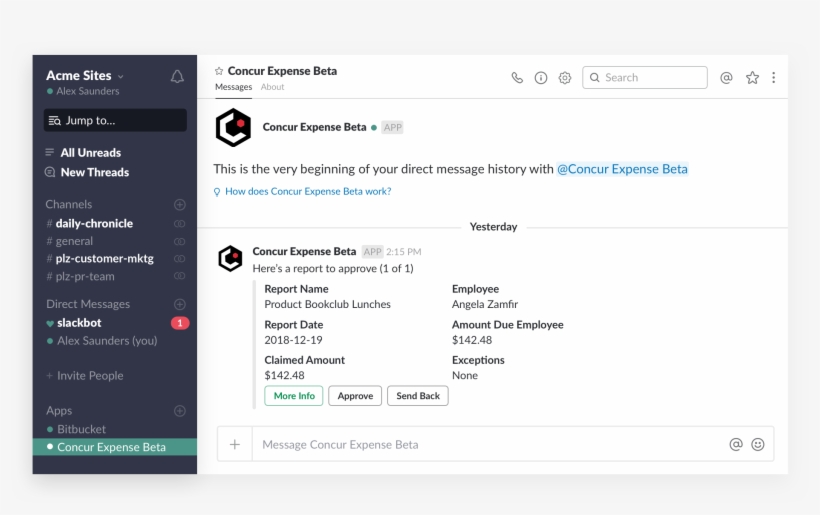Click Product Bookclub Lunches report name

pos(327,304)
